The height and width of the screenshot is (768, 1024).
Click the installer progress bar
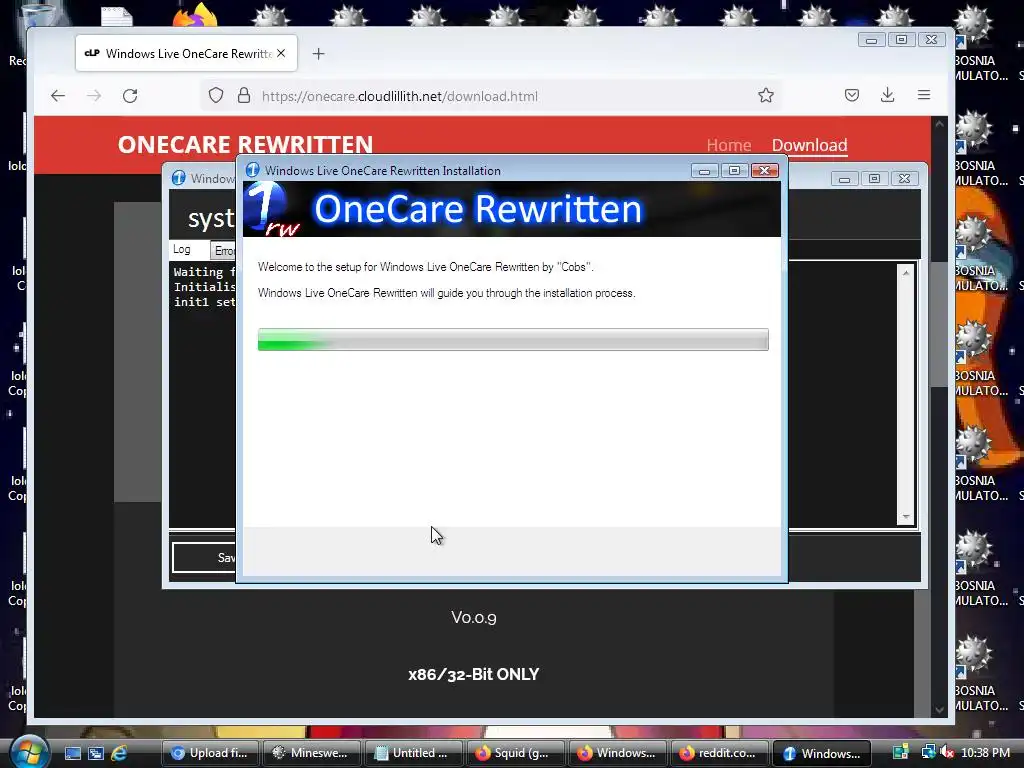click(513, 340)
